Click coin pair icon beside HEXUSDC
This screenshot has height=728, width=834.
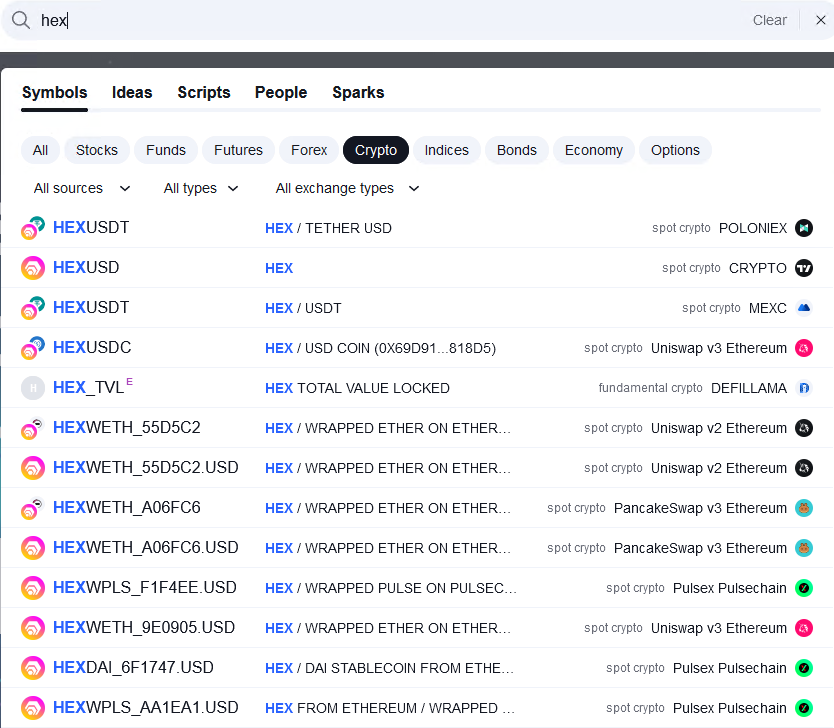[33, 348]
